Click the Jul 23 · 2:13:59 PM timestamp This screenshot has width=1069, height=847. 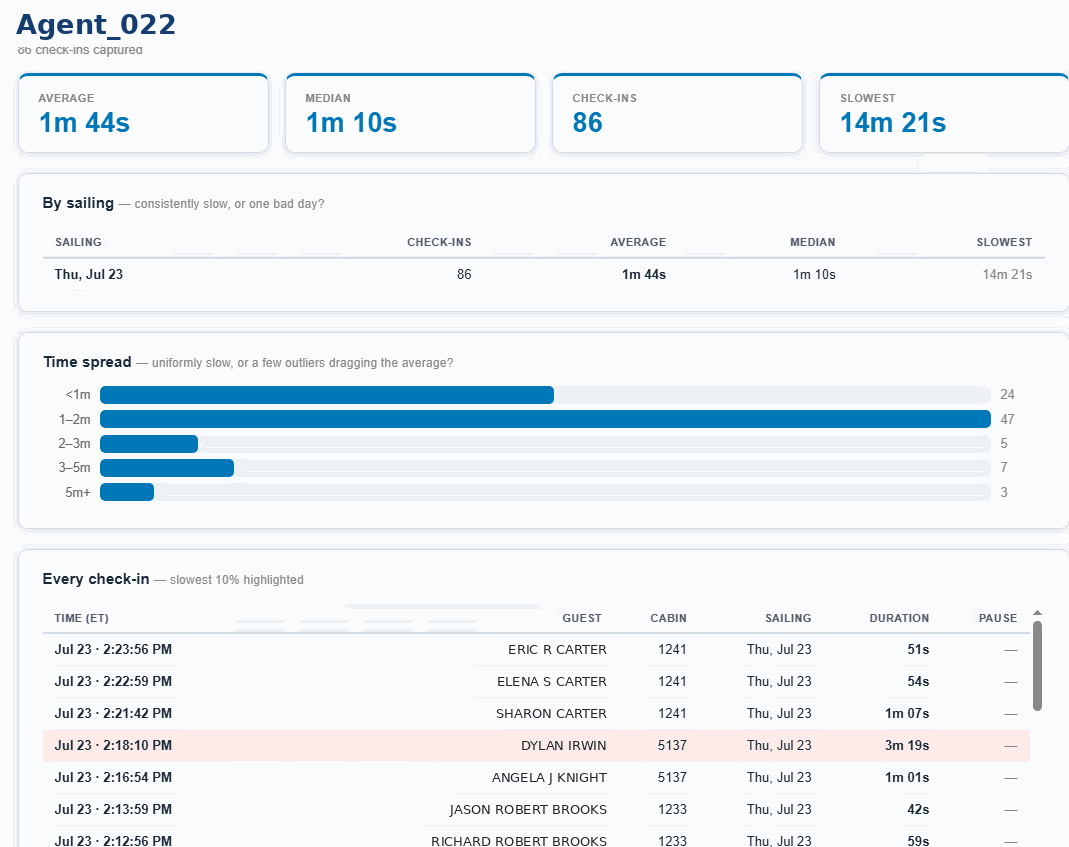click(x=113, y=809)
